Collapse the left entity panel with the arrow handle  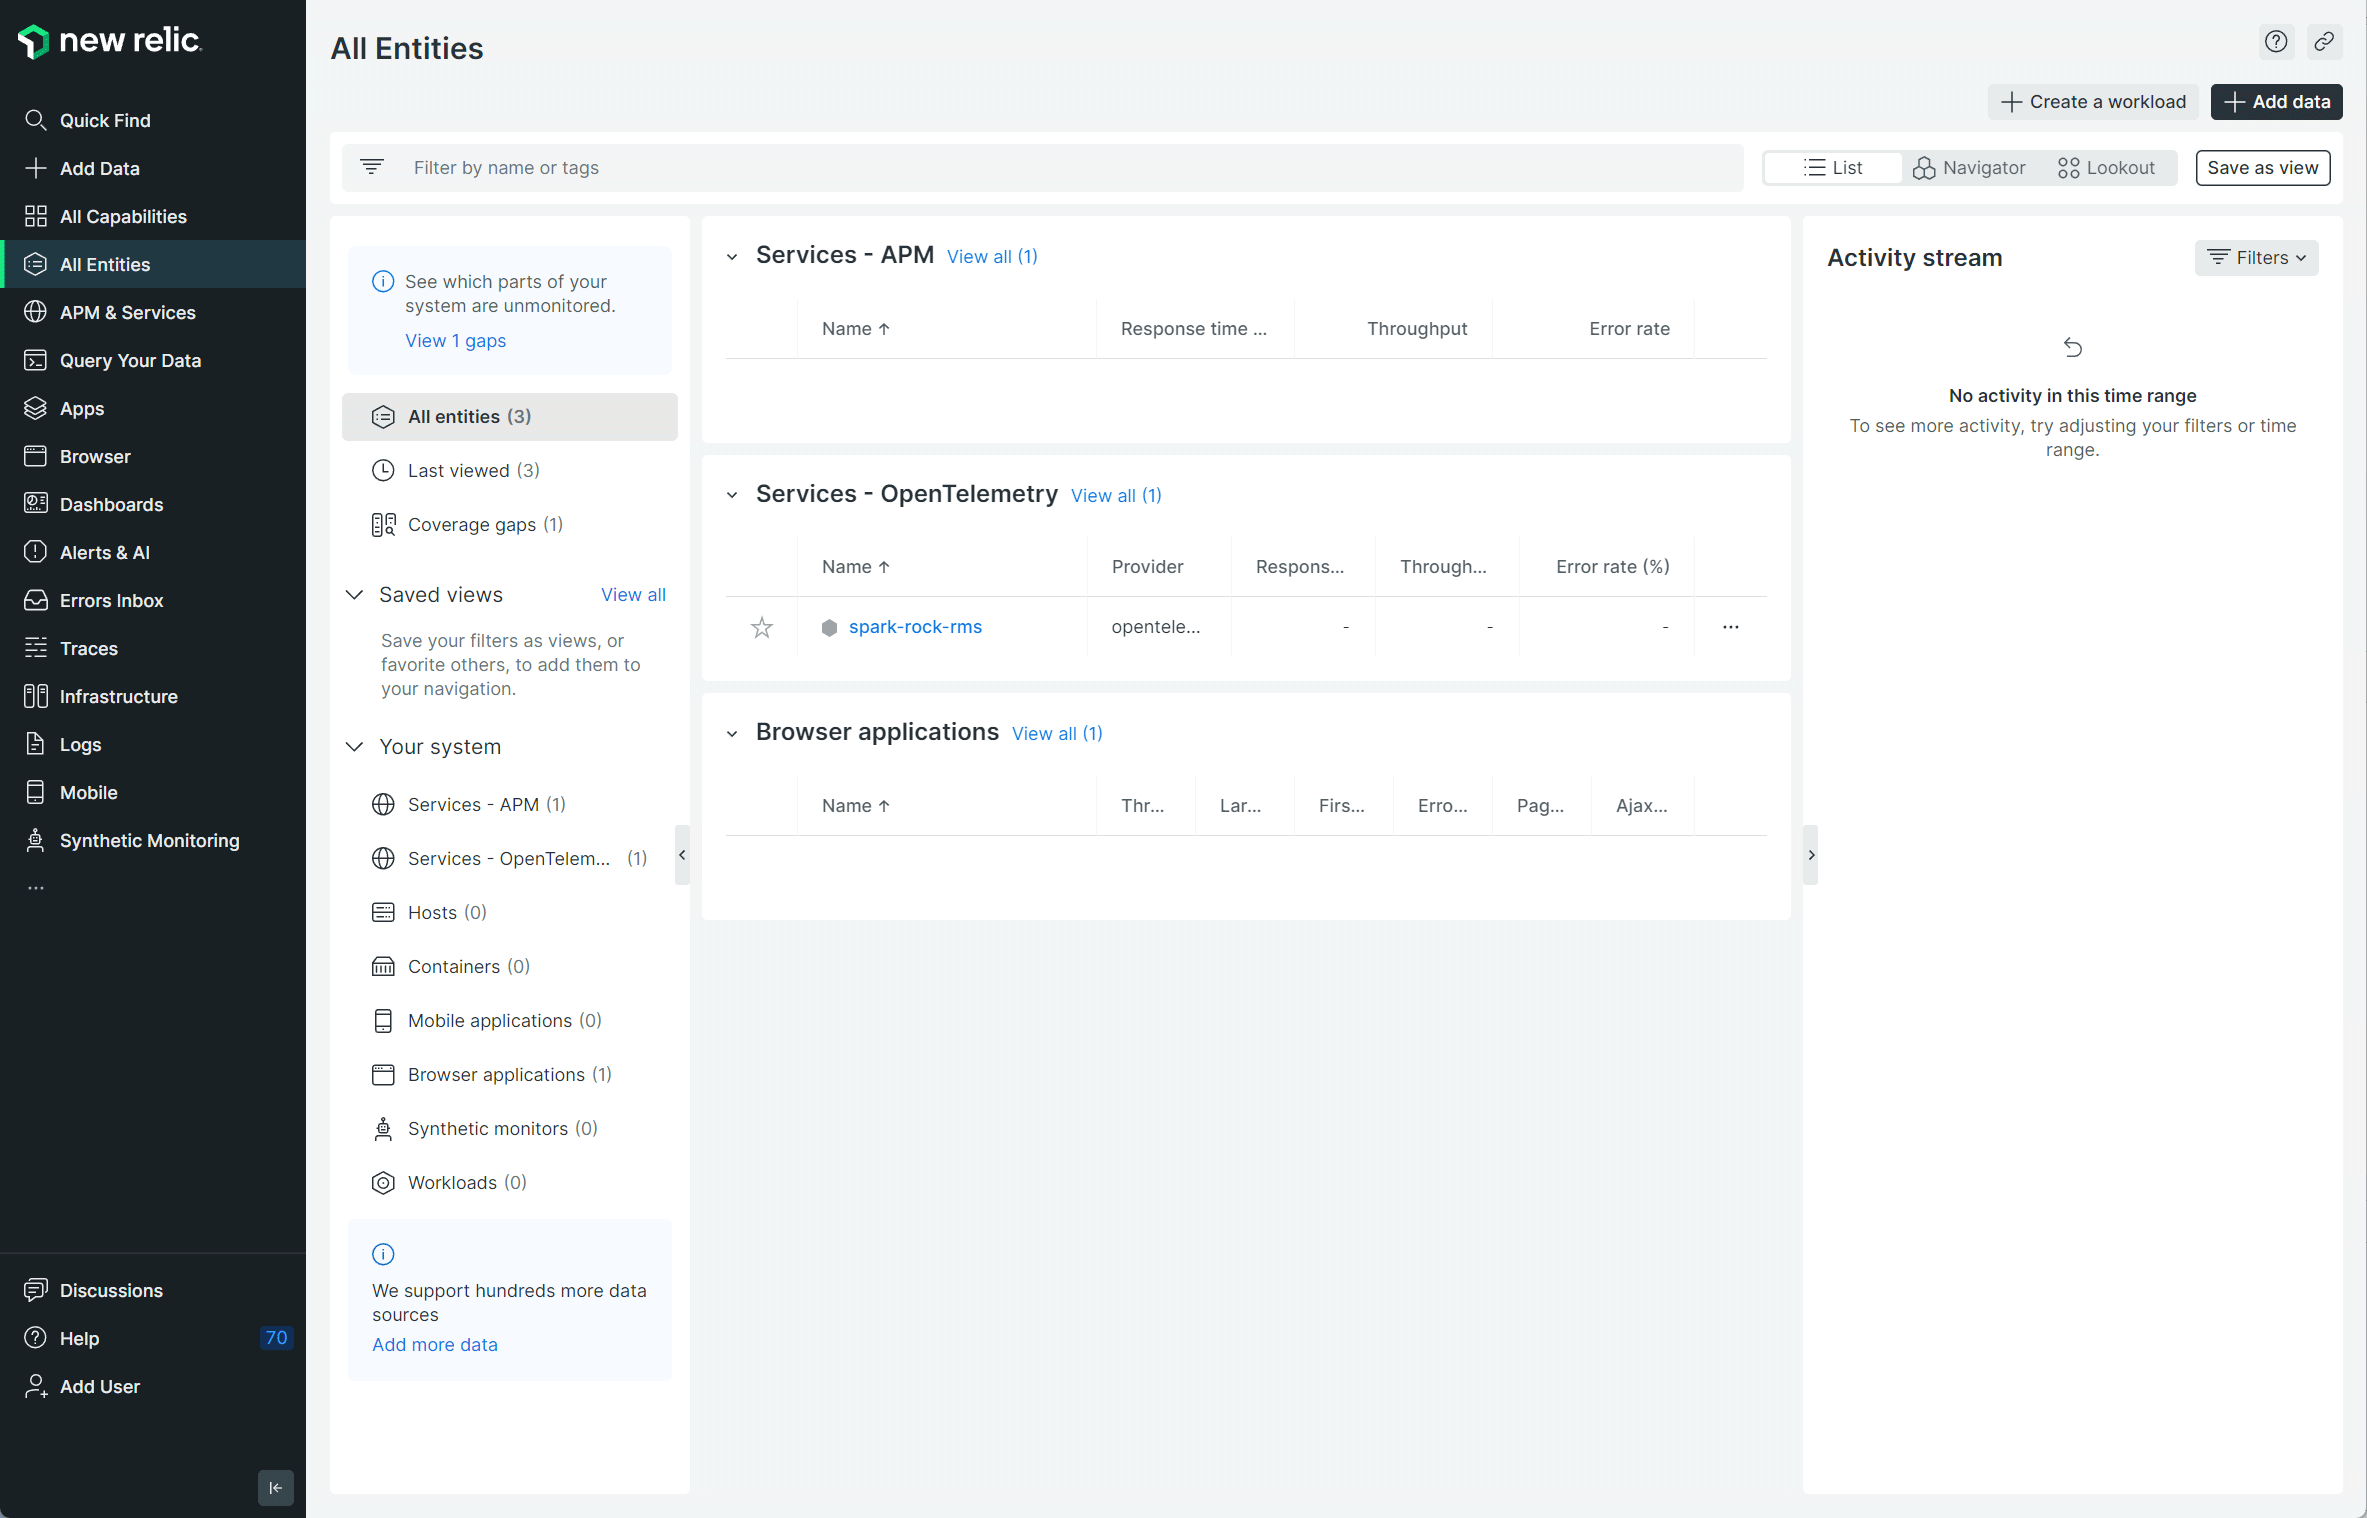point(682,855)
